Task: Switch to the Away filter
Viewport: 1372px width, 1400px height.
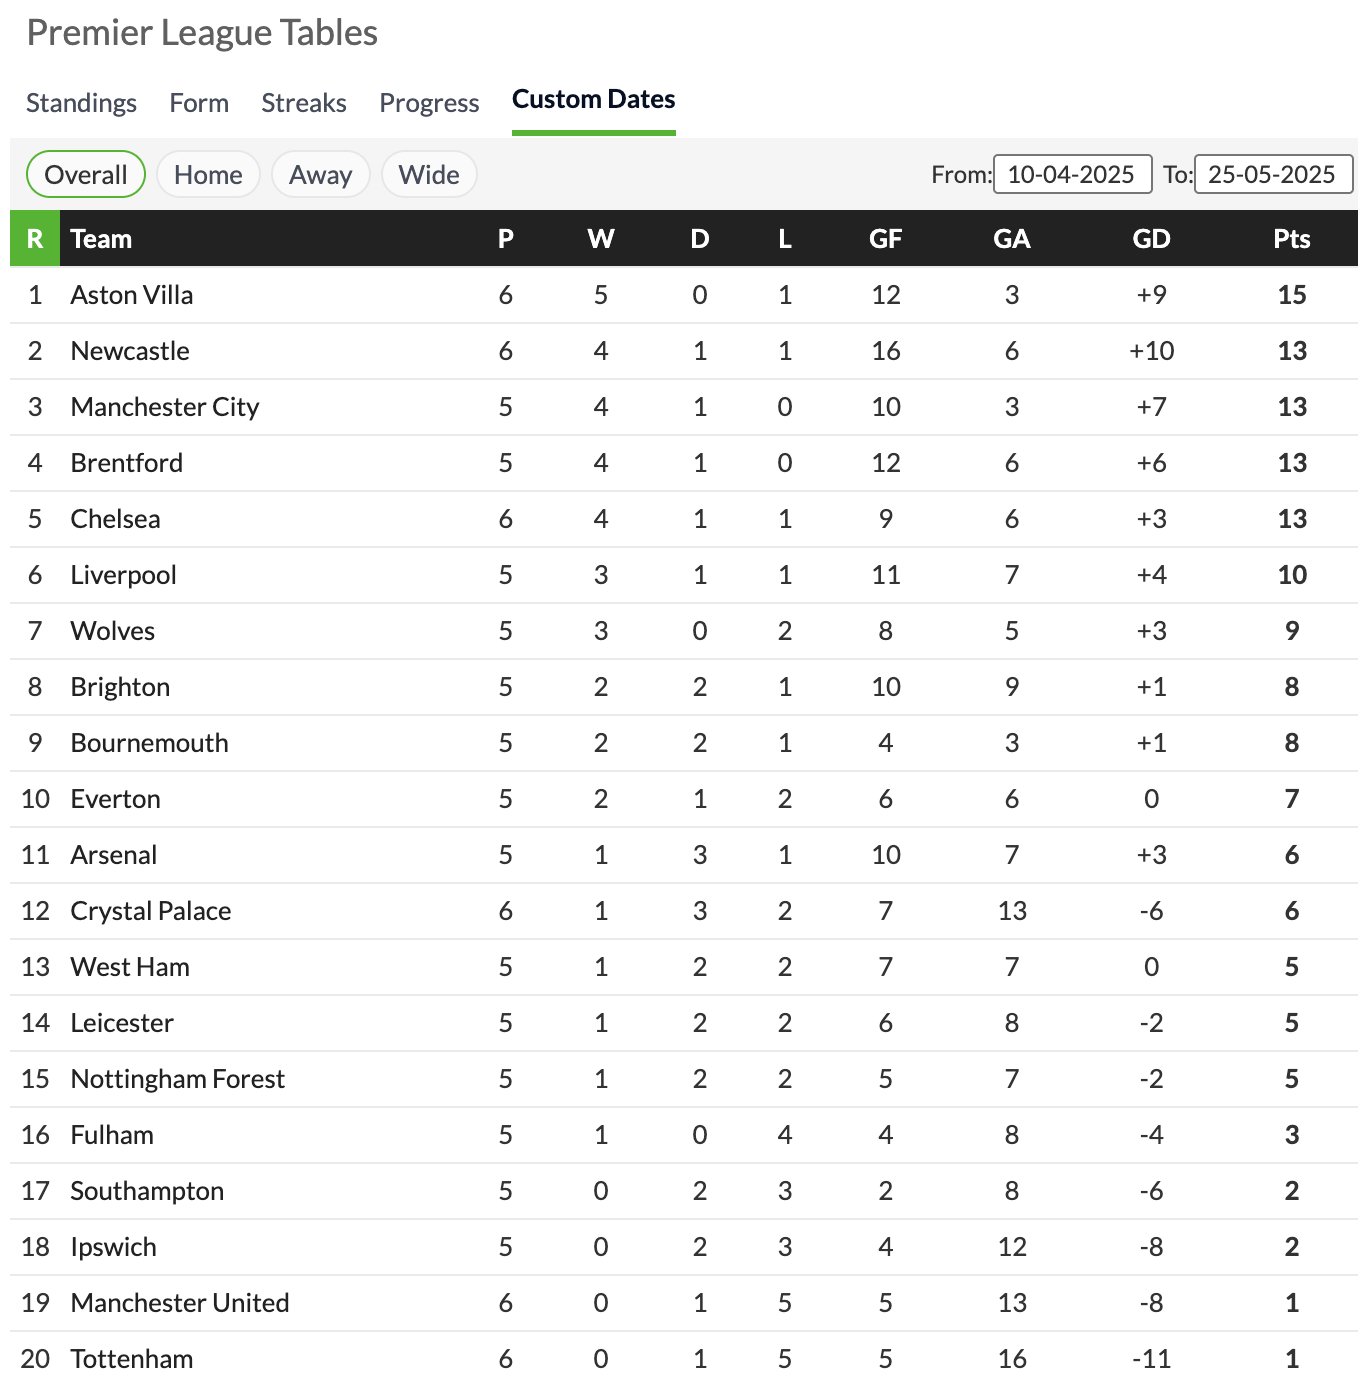Action: click(x=320, y=175)
